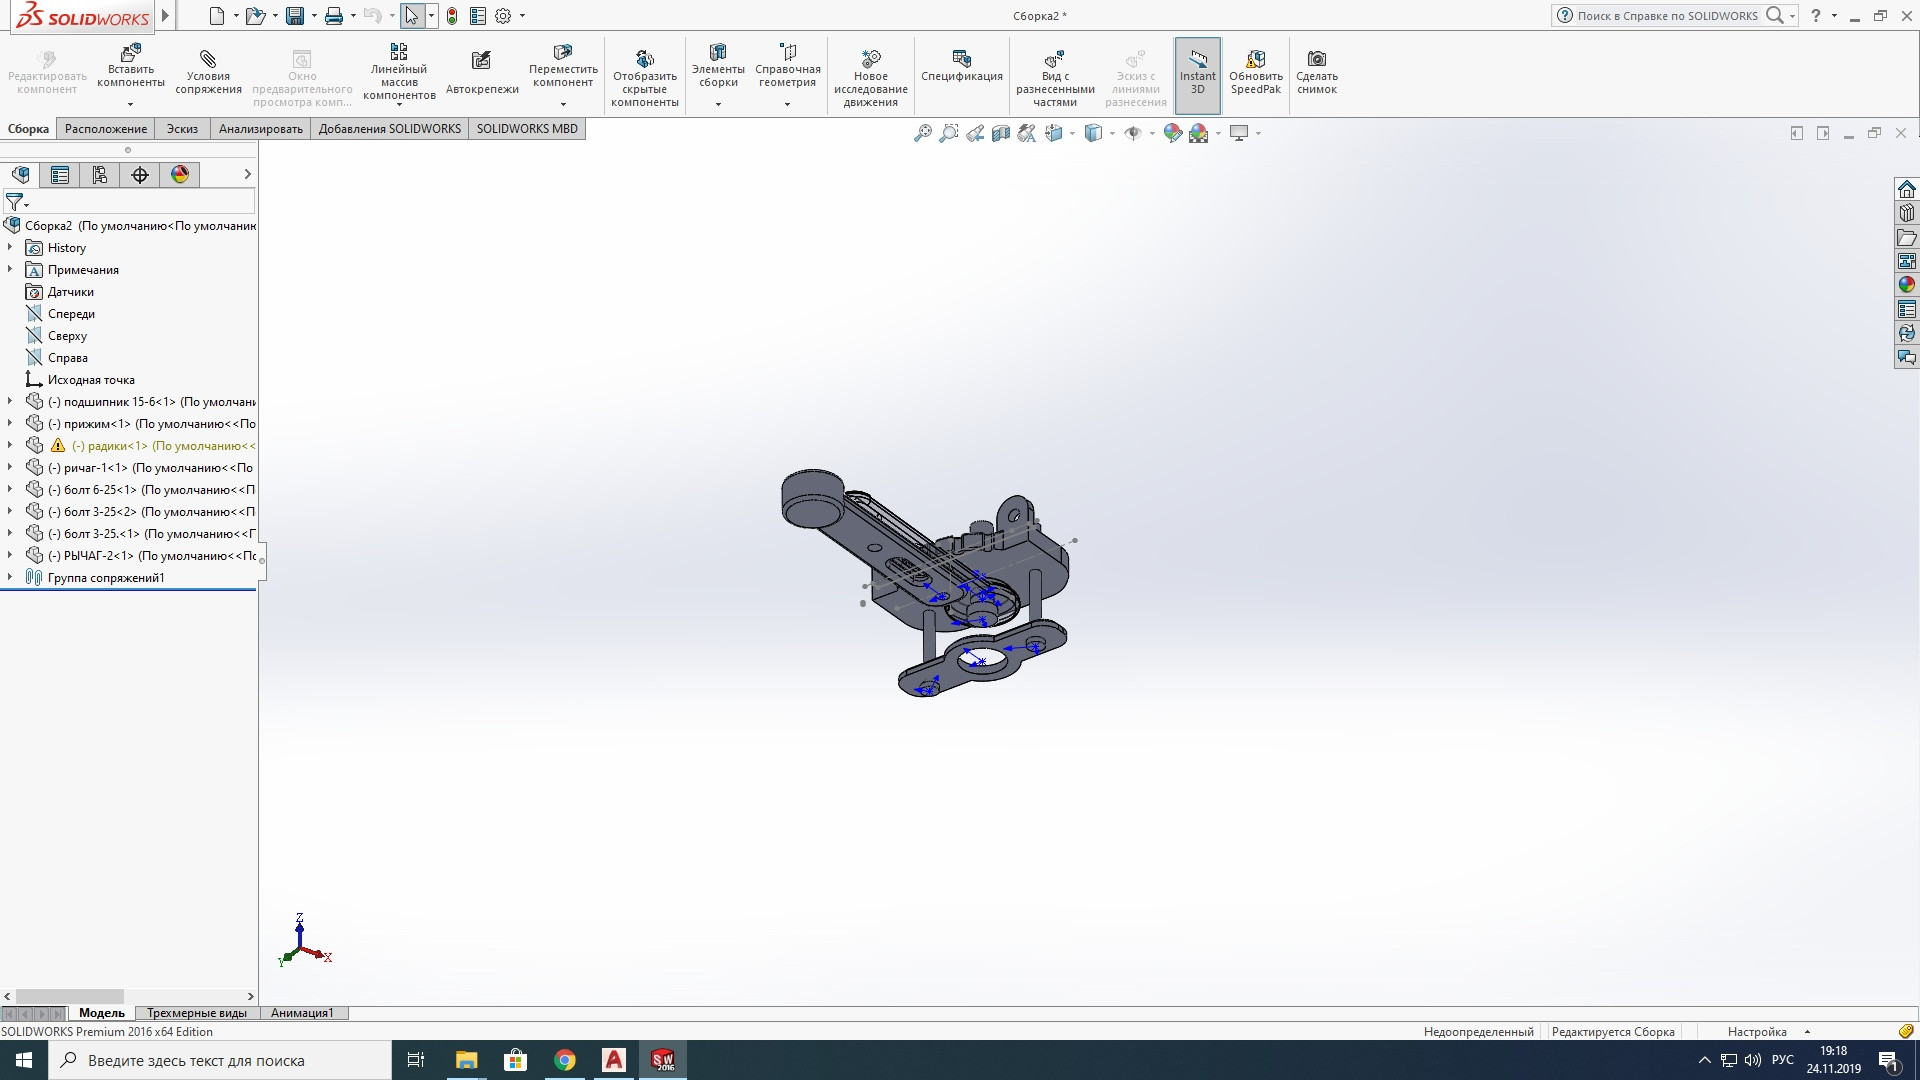Open Assembly features (Элементы сборки) tool
The width and height of the screenshot is (1920, 1080).
pyautogui.click(x=718, y=66)
